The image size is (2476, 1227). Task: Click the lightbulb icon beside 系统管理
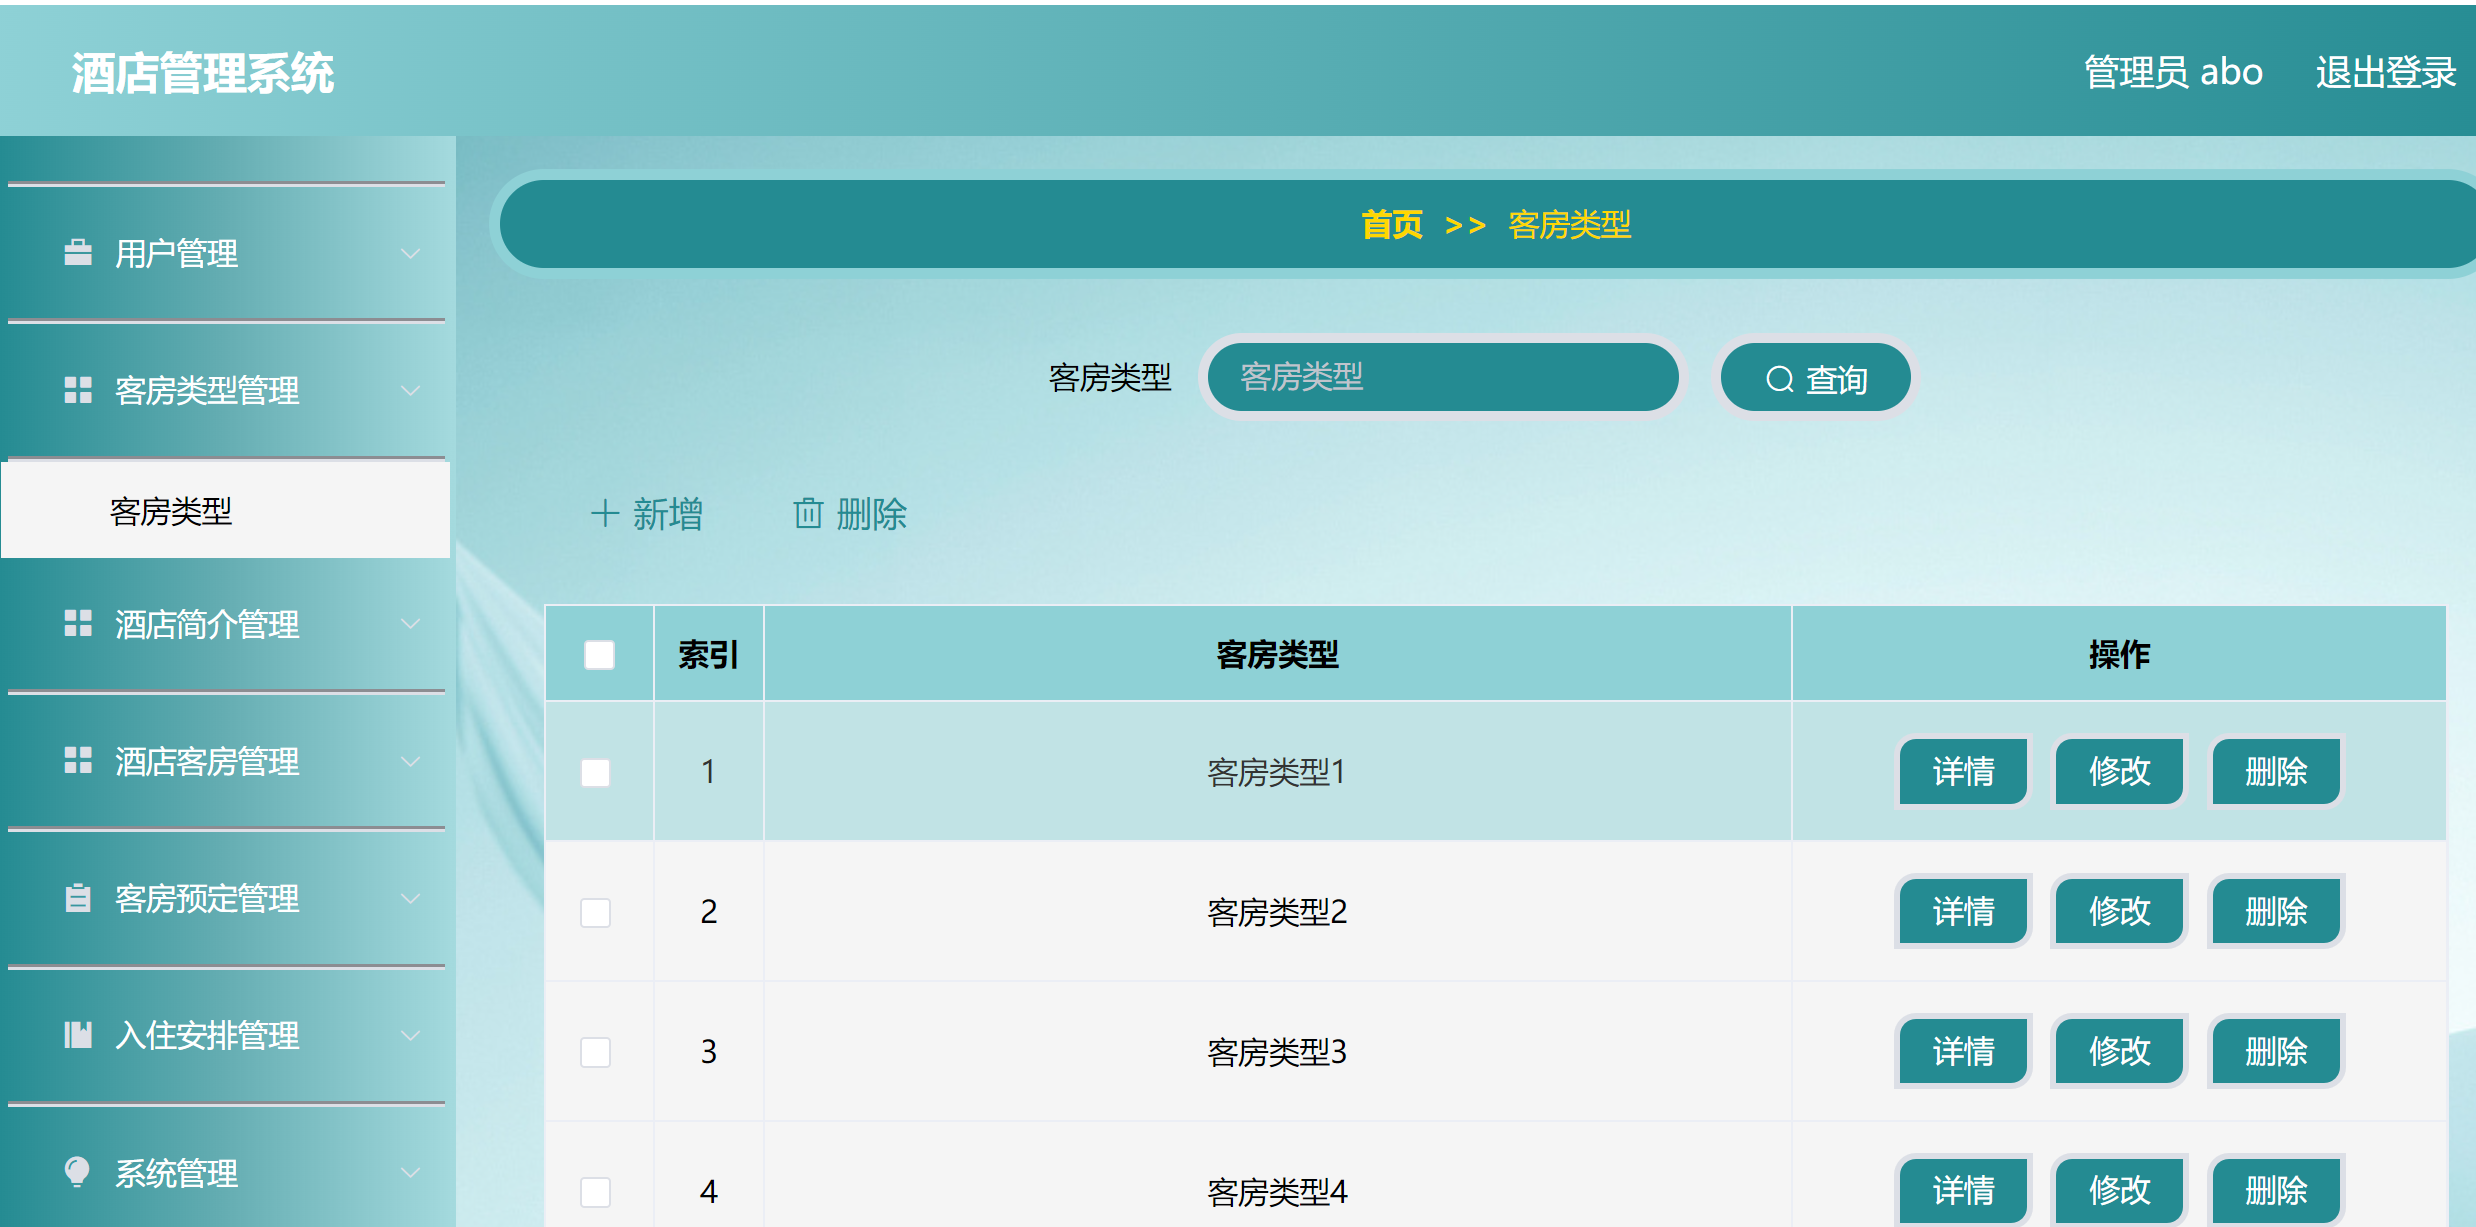[78, 1172]
